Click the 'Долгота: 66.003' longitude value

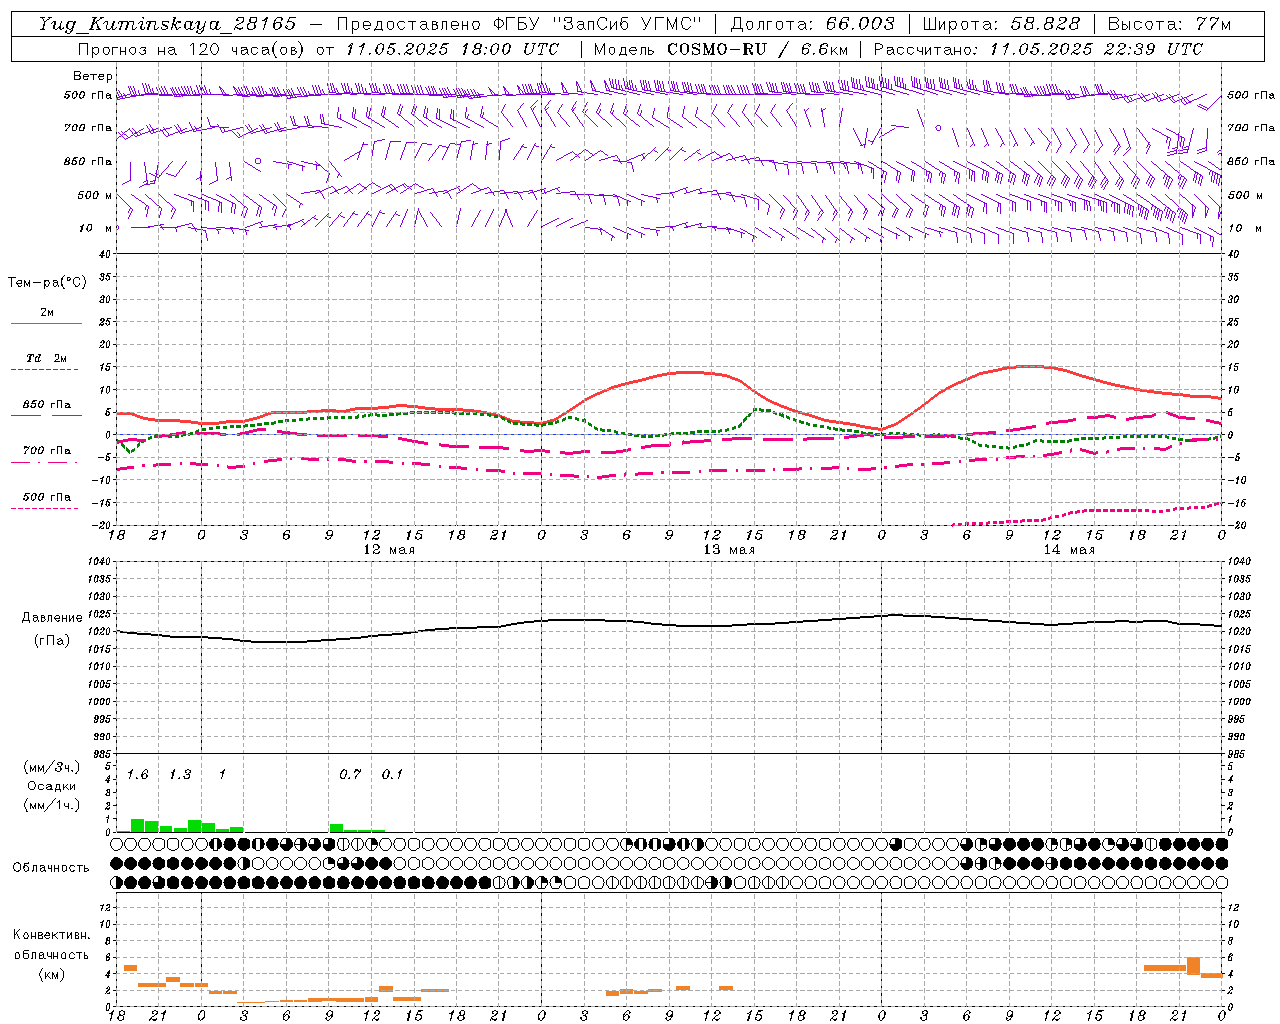pos(813,24)
